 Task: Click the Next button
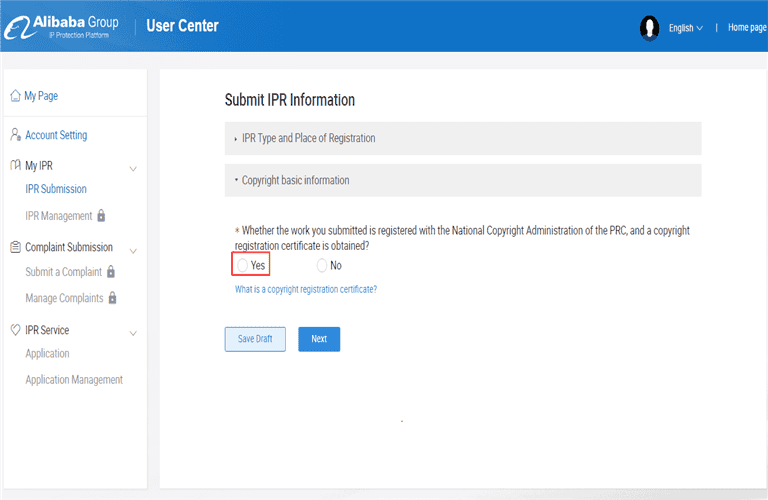coord(319,339)
